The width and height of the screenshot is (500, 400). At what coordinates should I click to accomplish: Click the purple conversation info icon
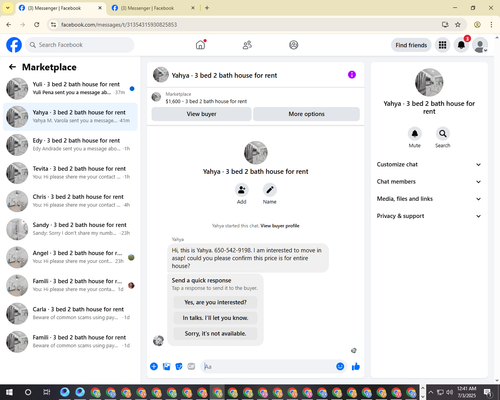click(352, 75)
